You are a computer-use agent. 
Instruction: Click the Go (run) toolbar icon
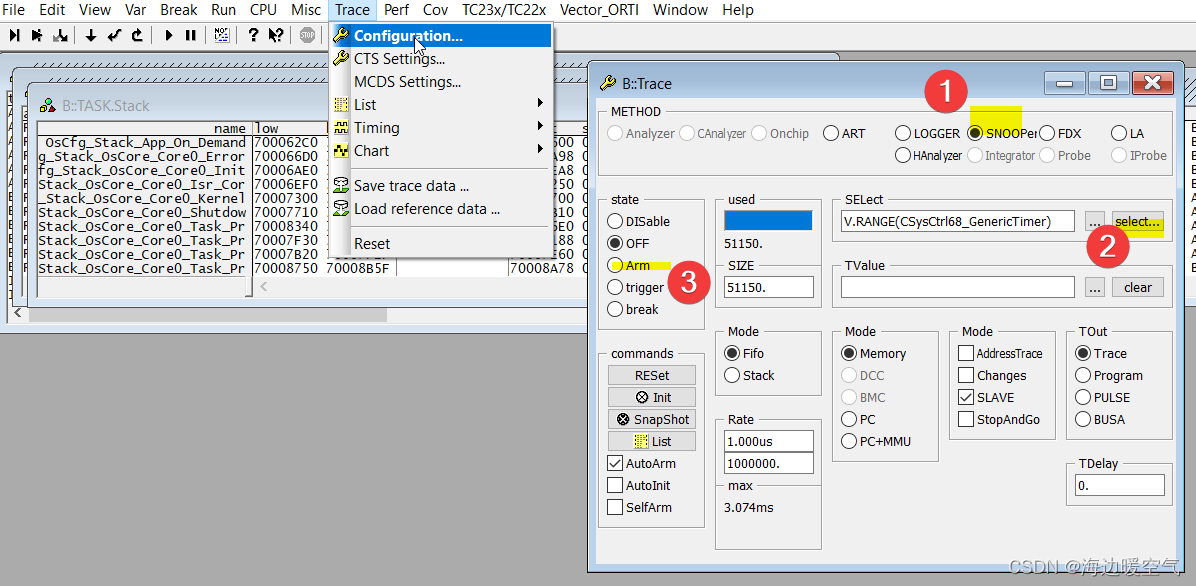point(168,35)
